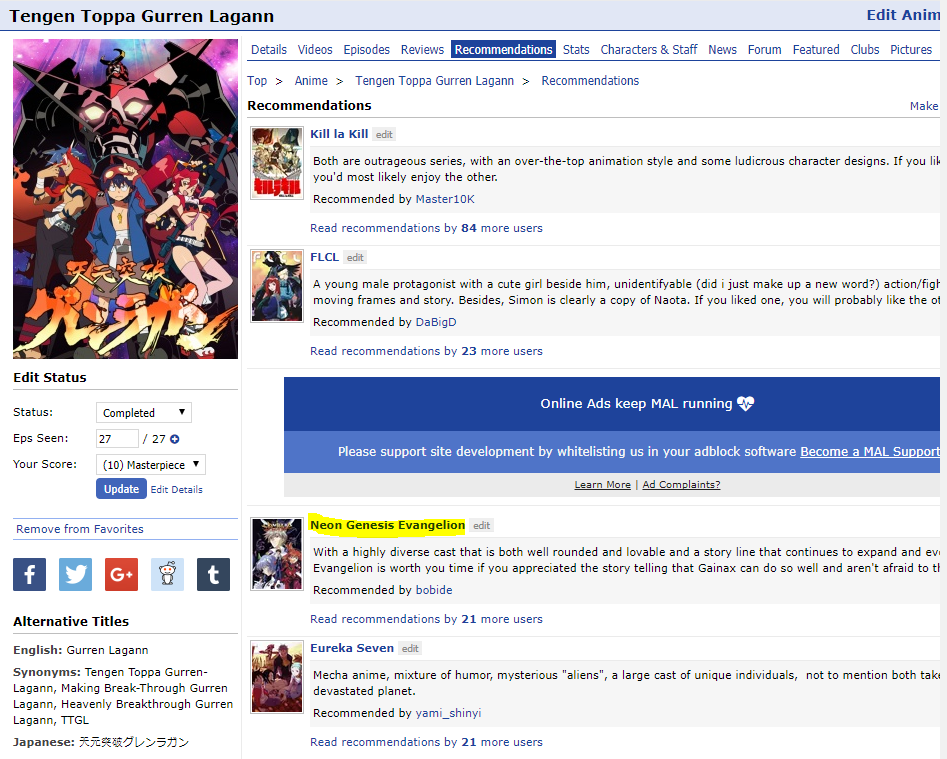
Task: Click the Twitter share icon
Action: 75,574
